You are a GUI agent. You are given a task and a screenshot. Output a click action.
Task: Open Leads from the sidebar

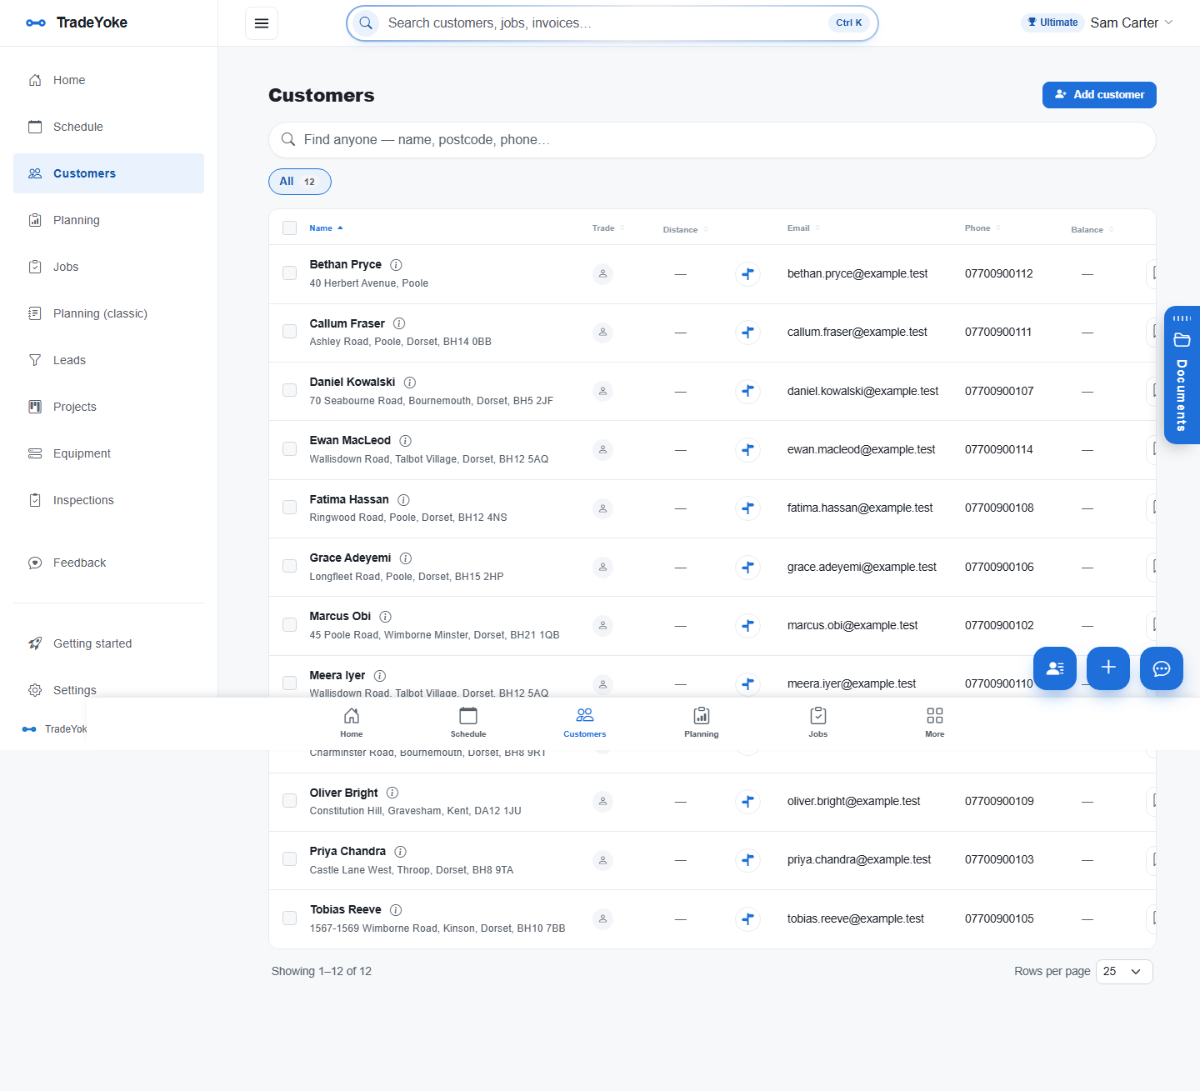click(x=108, y=360)
